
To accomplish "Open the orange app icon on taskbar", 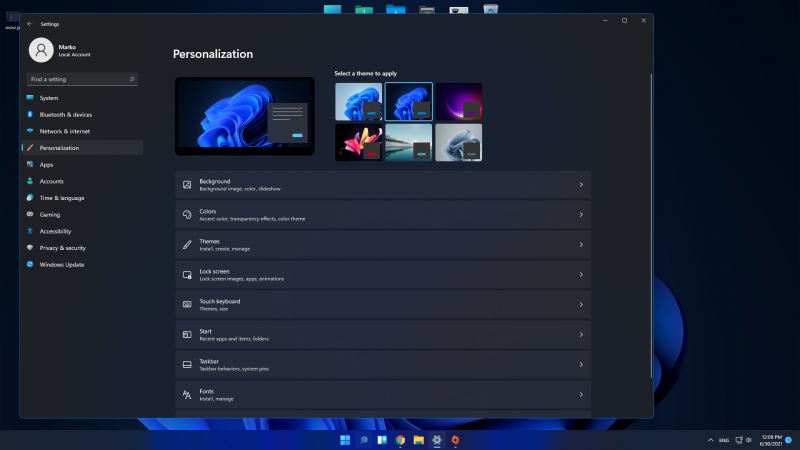I will (455, 440).
